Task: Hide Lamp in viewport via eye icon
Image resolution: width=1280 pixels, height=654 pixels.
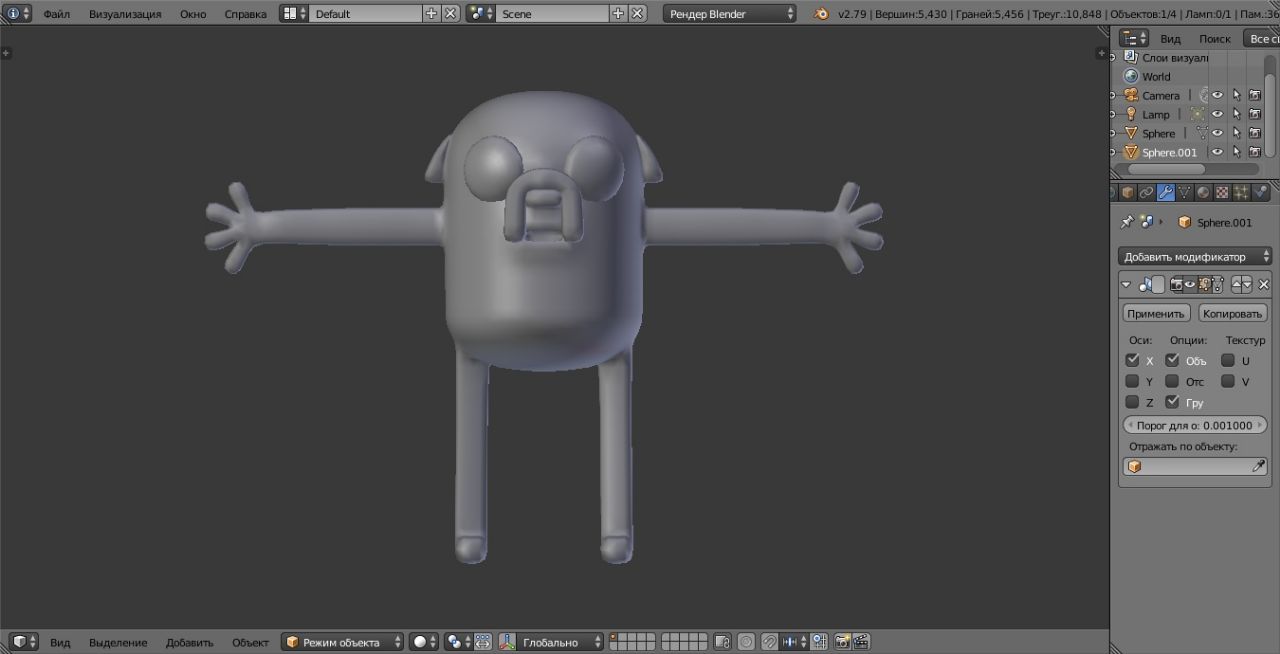Action: point(1217,114)
